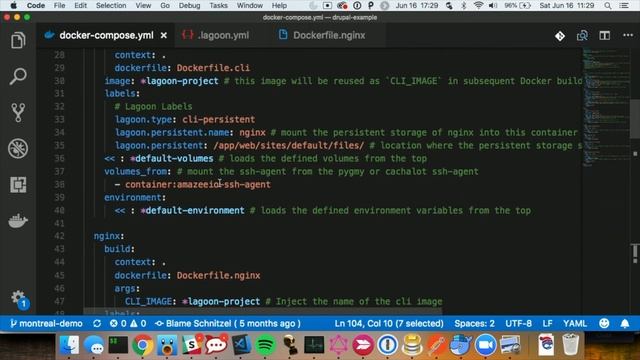Click 'cli-persistent' value on line 33
This screenshot has height=360, width=640.
218,120
